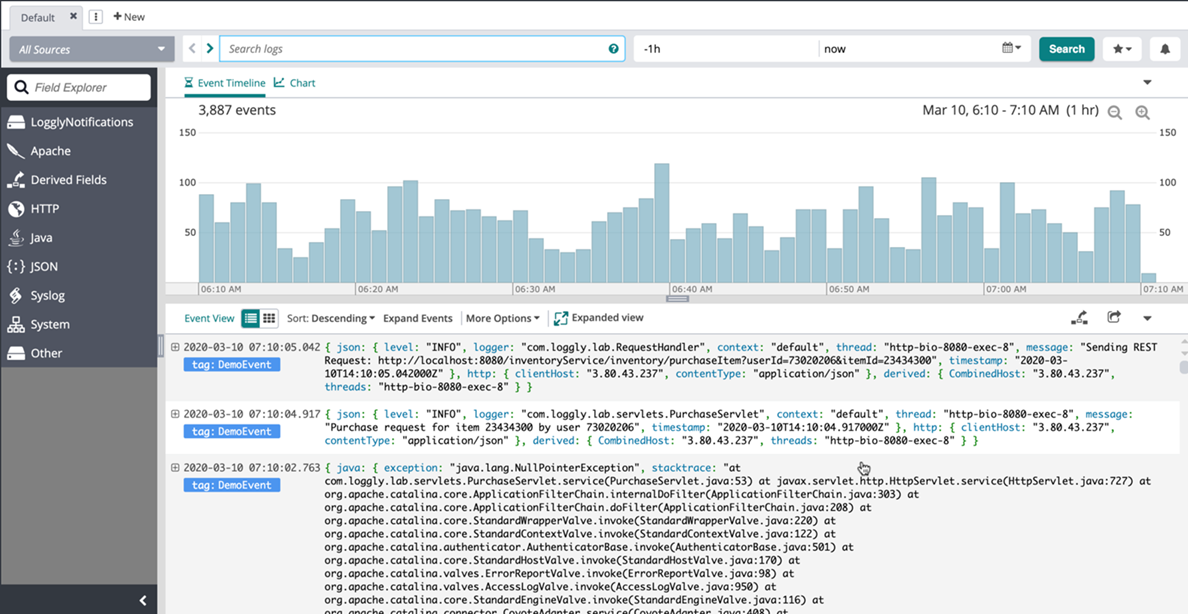Viewport: 1188px width, 614px height.
Task: Click the Expand Events link
Action: click(417, 318)
